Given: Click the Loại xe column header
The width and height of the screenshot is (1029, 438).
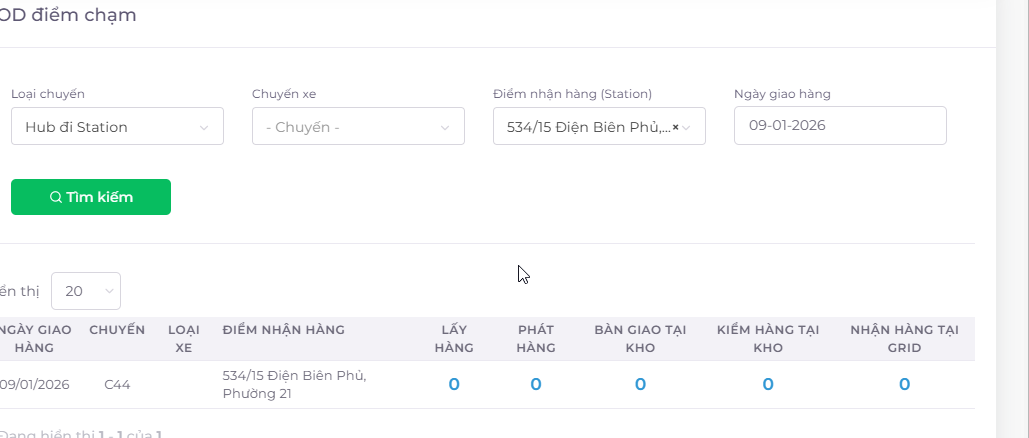Looking at the screenshot, I should [x=183, y=339].
